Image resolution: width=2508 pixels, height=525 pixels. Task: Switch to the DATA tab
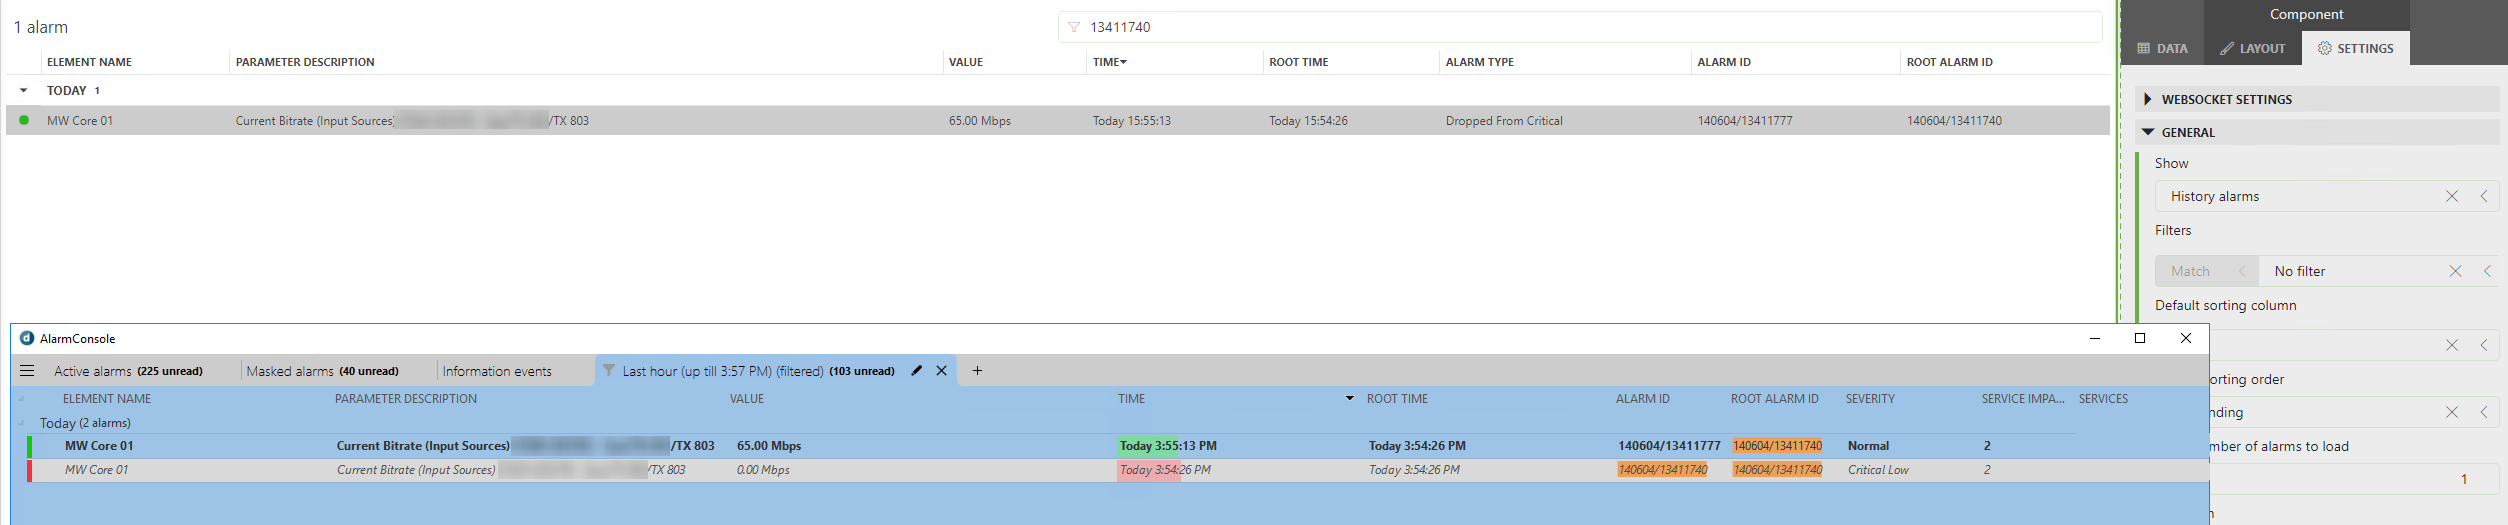[2162, 48]
